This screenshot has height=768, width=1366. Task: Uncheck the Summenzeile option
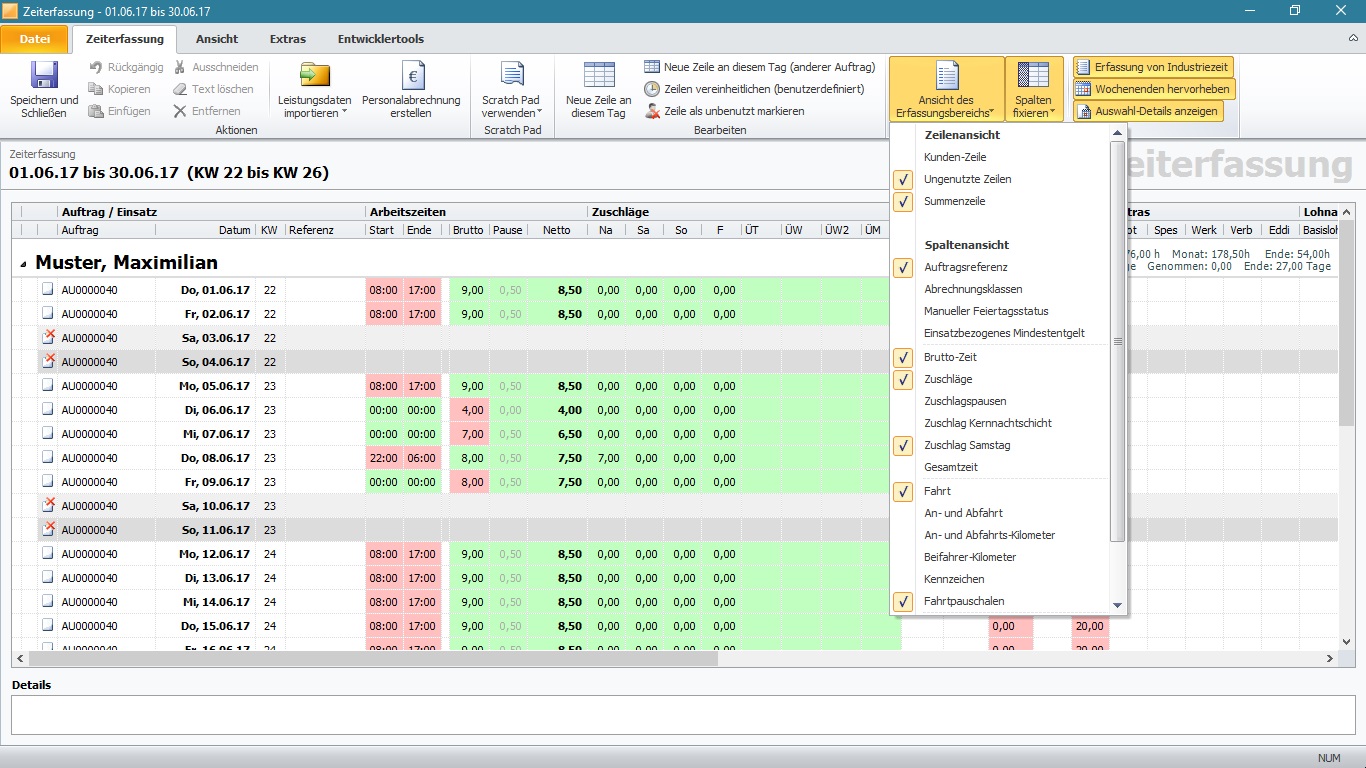pos(903,201)
